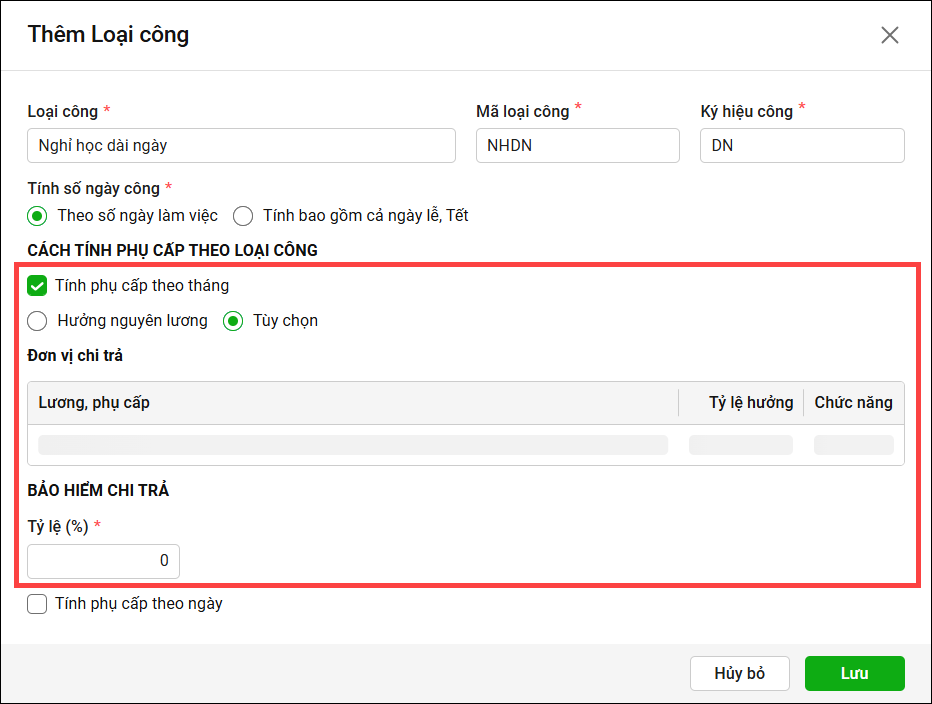
Task: Click the 'Thêm Loại công' dialog title
Action: pos(108,35)
